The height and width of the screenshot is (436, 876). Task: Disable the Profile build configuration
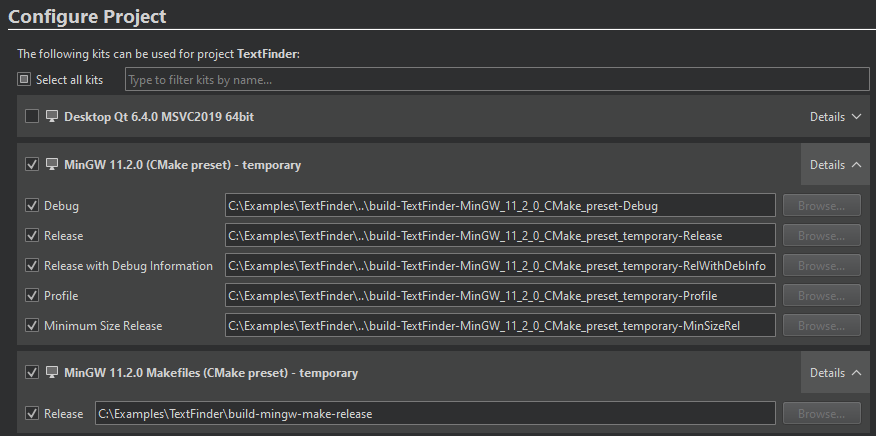[x=32, y=296]
